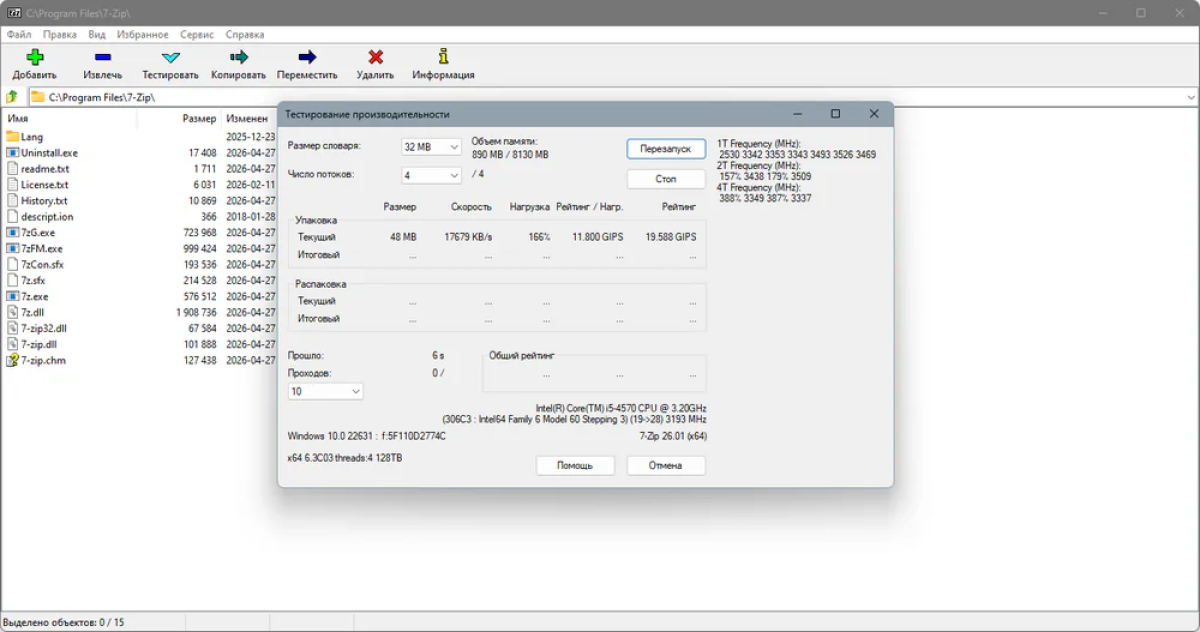Open the Проходов count dropdown showing 10
Viewport: 1200px width, 632px height.
point(325,392)
